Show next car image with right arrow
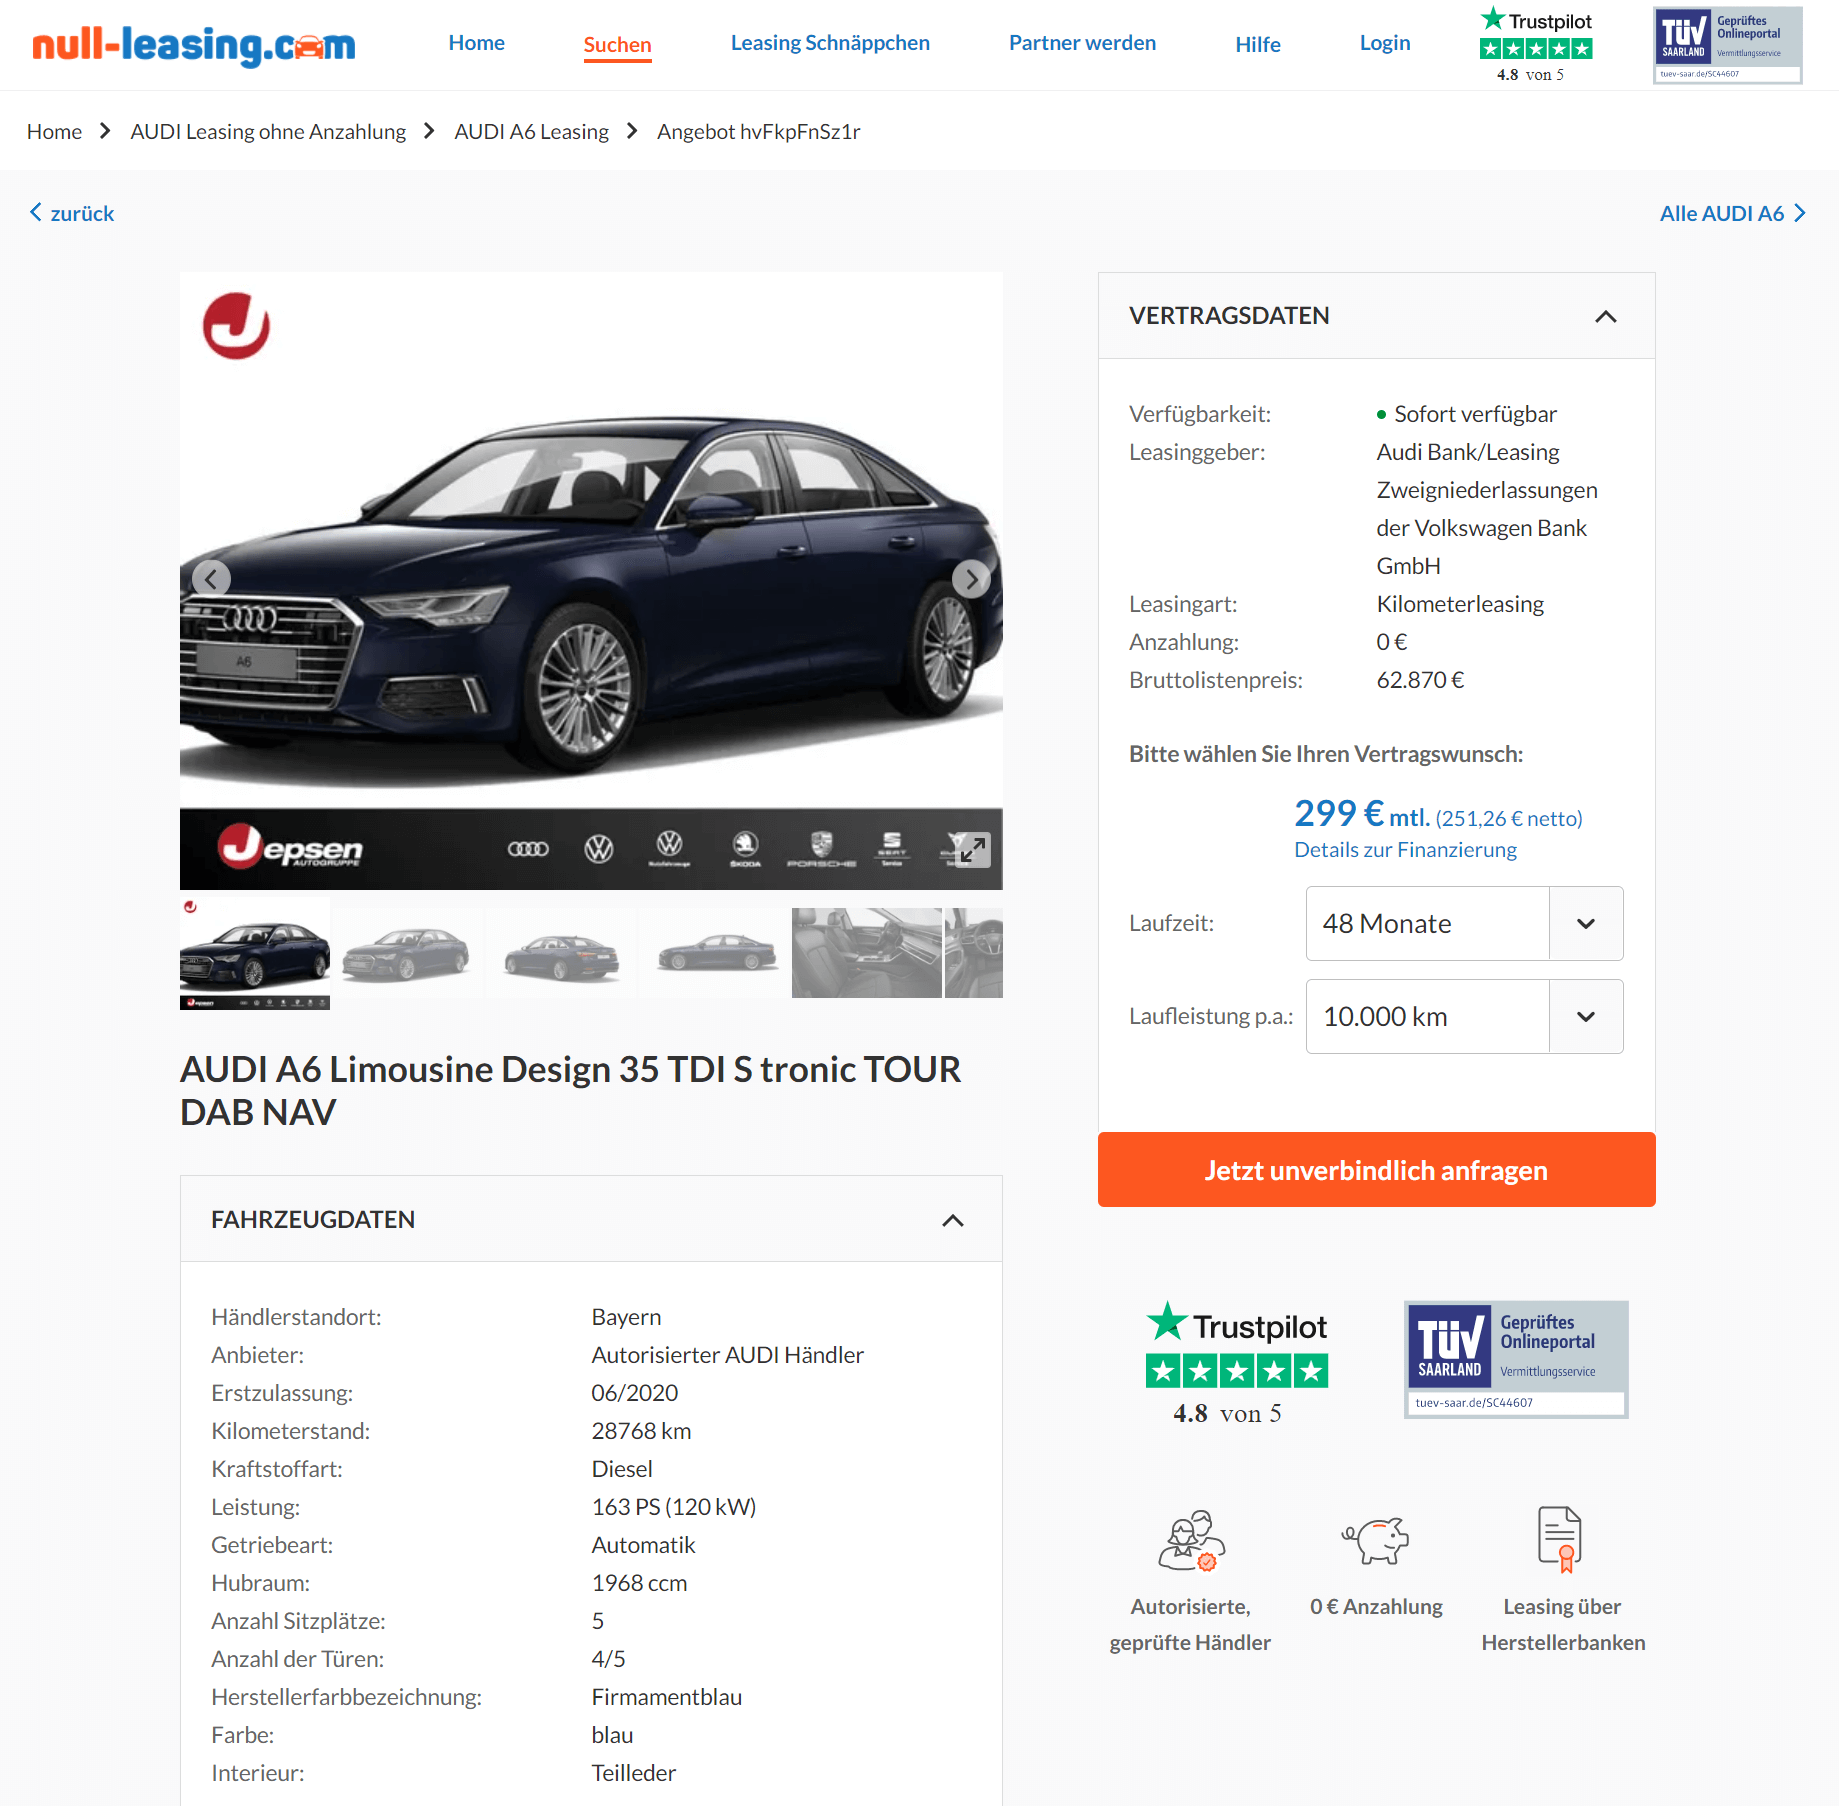Viewport: 1839px width, 1806px height. pos(971,579)
